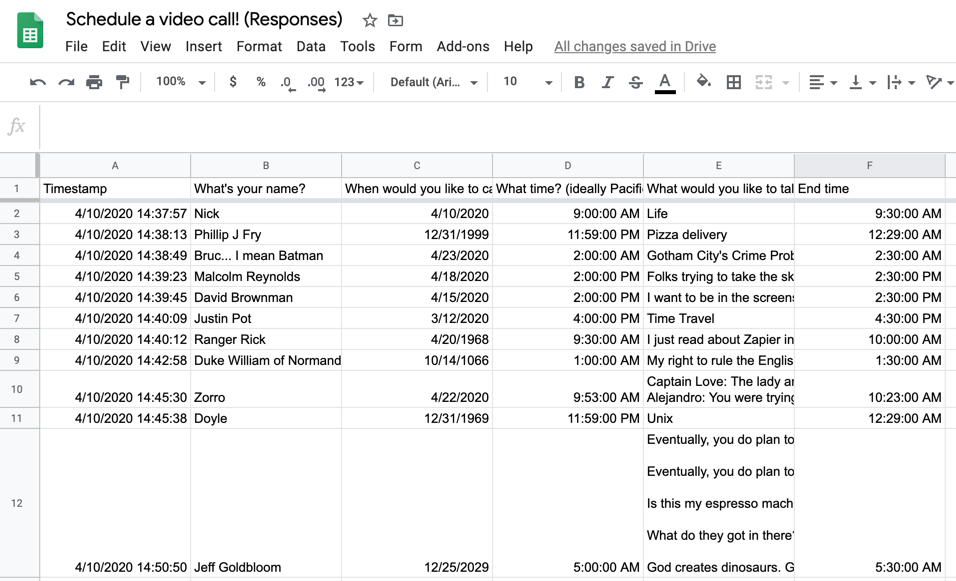
Task: Open the Default (Arial) font dropdown
Action: [x=433, y=82]
